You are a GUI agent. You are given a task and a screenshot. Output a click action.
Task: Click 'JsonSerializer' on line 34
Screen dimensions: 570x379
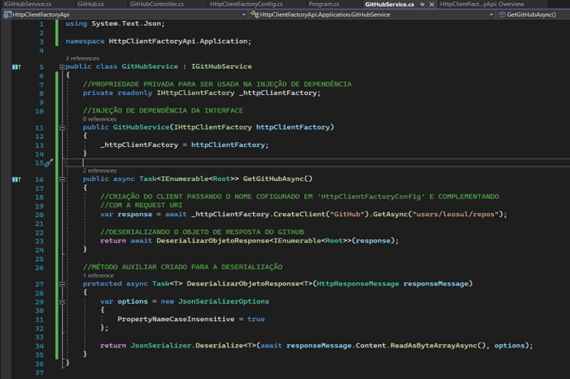161,346
